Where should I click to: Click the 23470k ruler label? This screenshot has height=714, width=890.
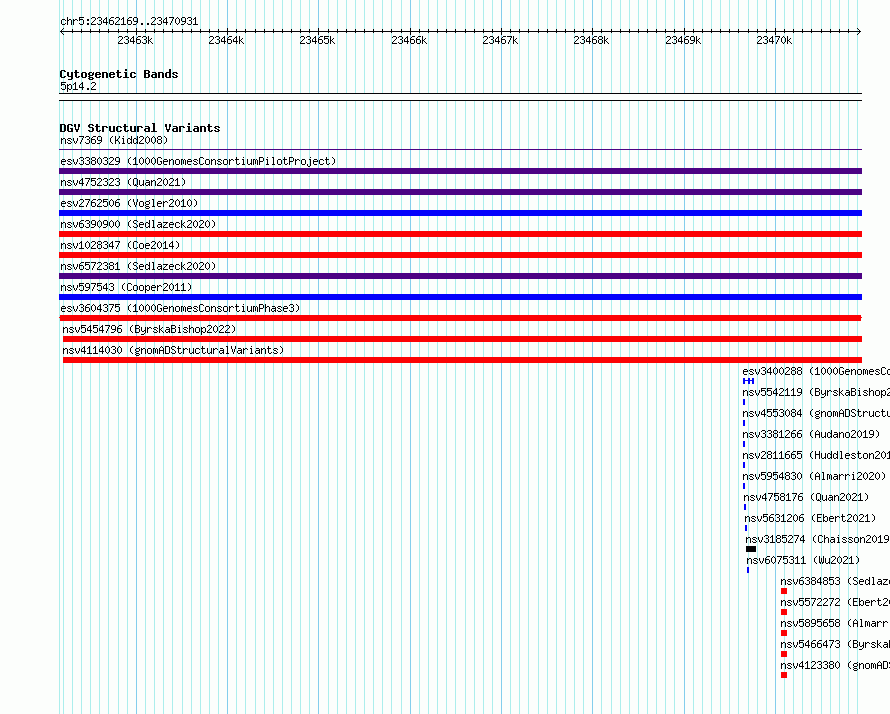[774, 40]
